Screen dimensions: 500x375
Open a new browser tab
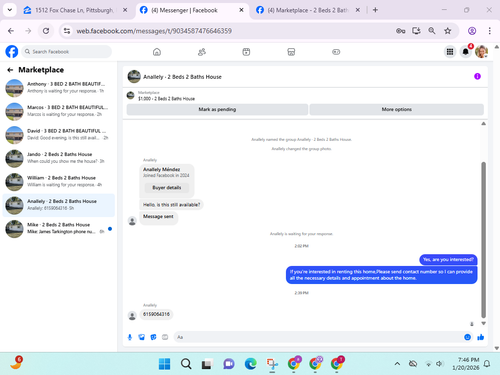(x=375, y=10)
